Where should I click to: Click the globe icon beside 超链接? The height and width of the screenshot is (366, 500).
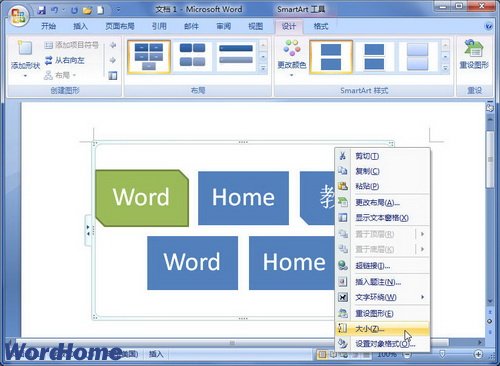point(343,265)
